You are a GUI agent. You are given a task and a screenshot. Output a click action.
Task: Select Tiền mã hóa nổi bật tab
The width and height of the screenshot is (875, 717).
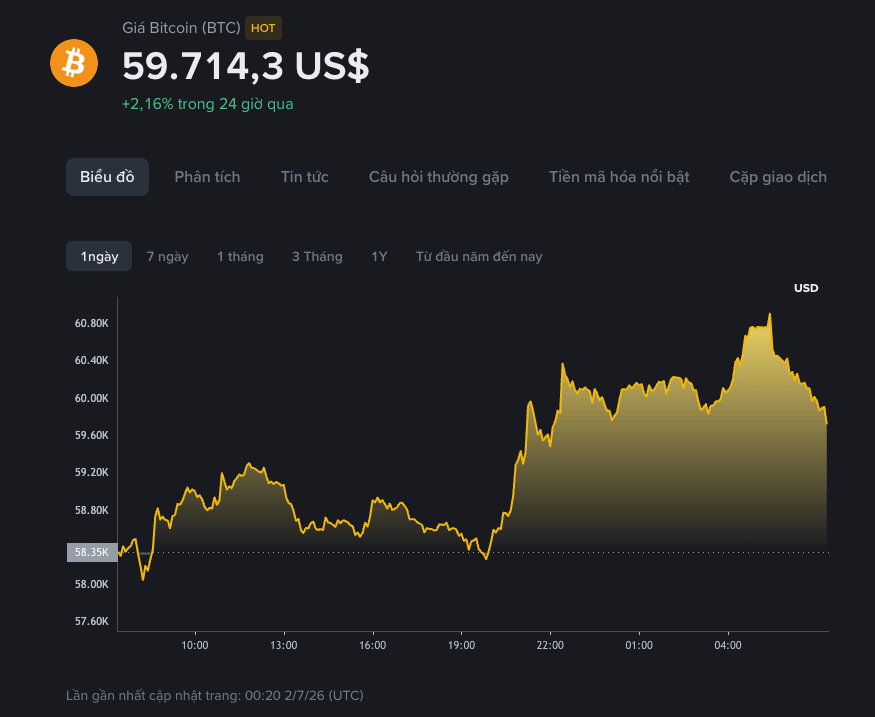(x=619, y=177)
